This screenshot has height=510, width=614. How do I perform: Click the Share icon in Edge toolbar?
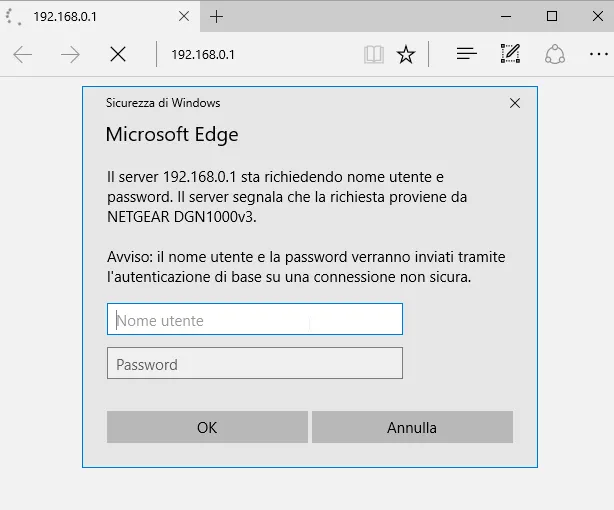pos(555,55)
